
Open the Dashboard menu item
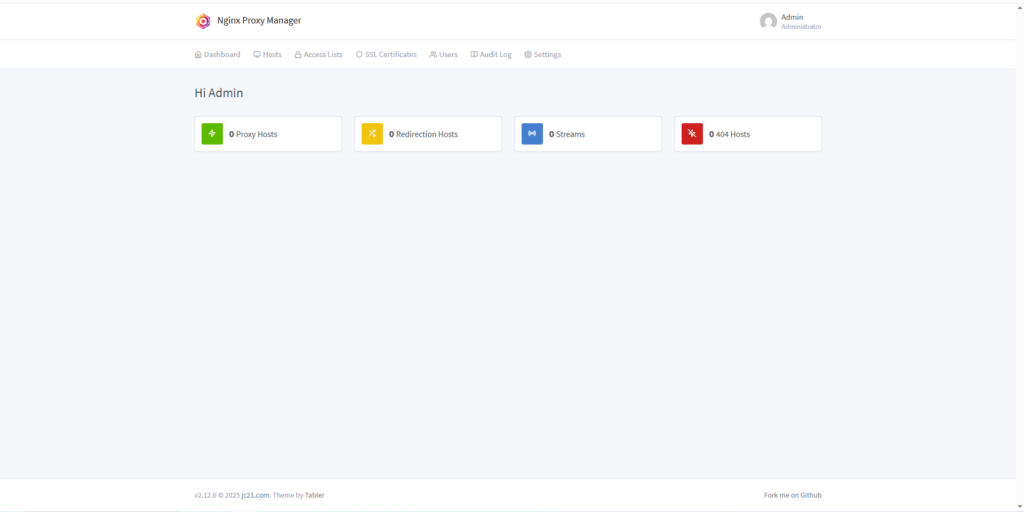point(217,55)
